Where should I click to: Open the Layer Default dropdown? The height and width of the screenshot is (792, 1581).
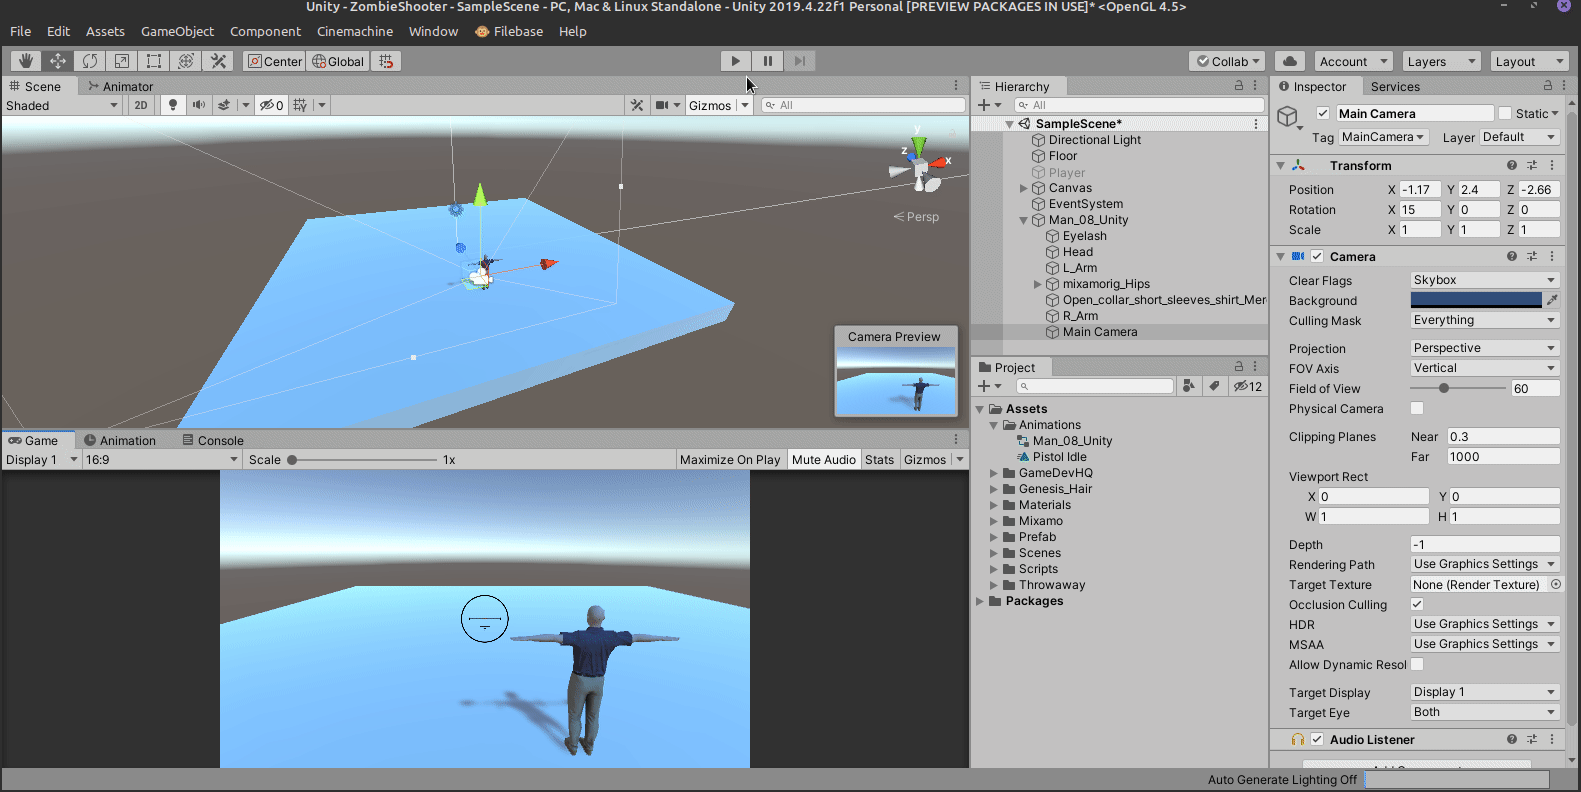point(1519,137)
